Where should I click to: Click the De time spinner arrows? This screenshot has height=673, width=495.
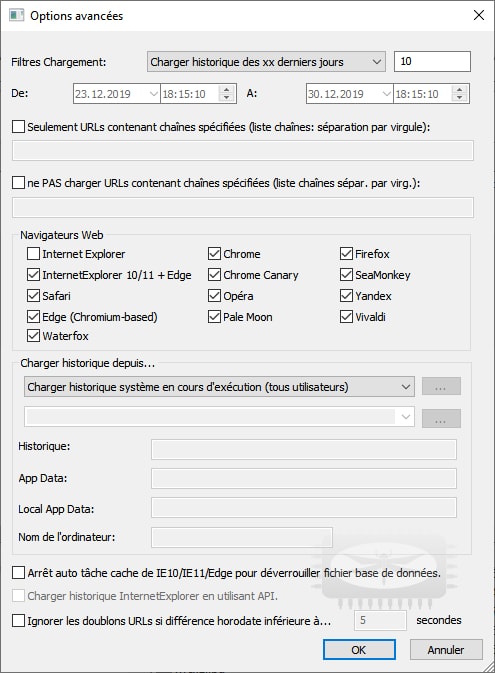point(226,94)
